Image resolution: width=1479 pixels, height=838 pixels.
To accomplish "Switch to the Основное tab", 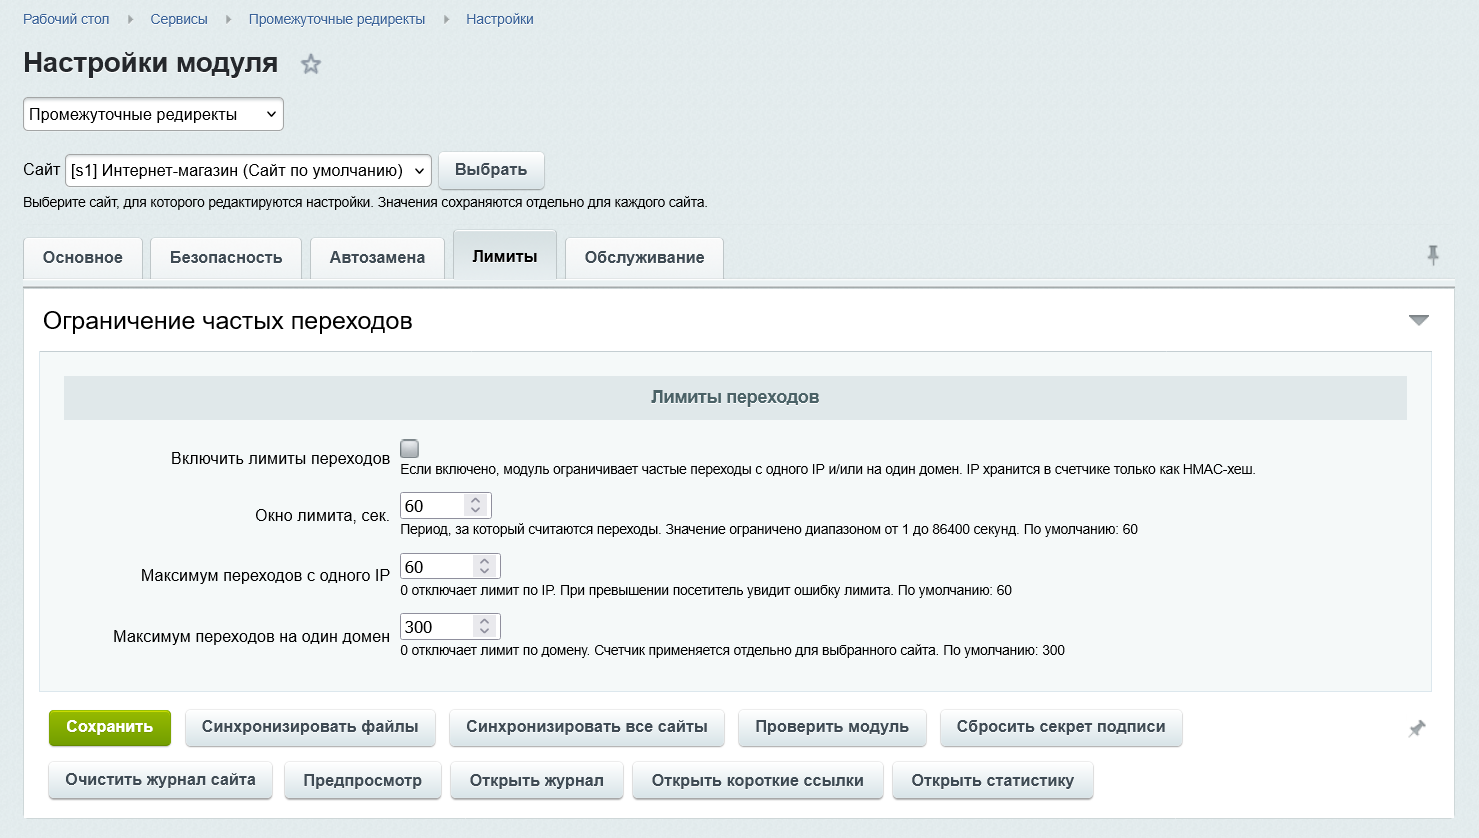I will click(x=83, y=257).
